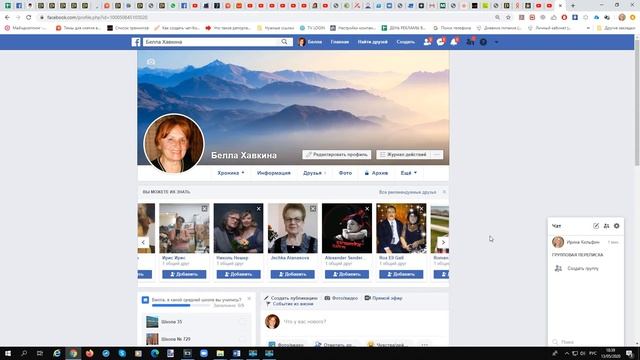640x360 pixels.
Task: Add Roa Eli Gail as friend
Action: point(401,274)
